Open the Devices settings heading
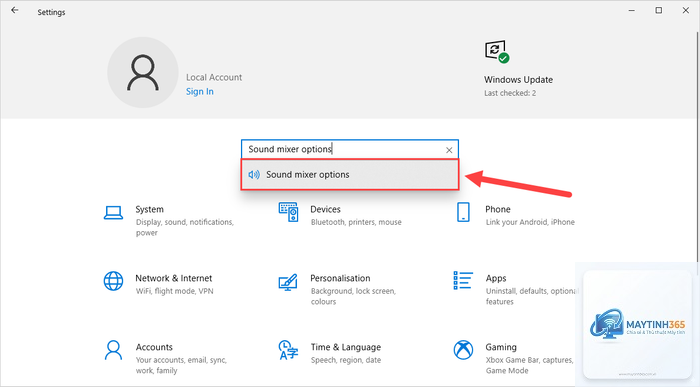 tap(325, 209)
